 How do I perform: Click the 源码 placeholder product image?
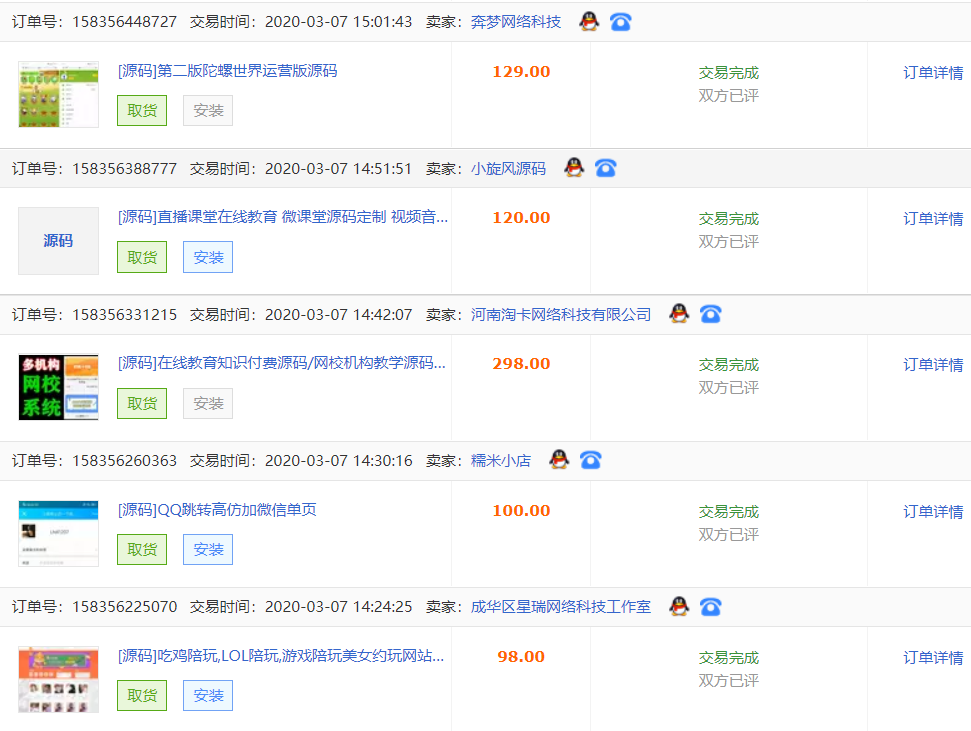pos(57,240)
